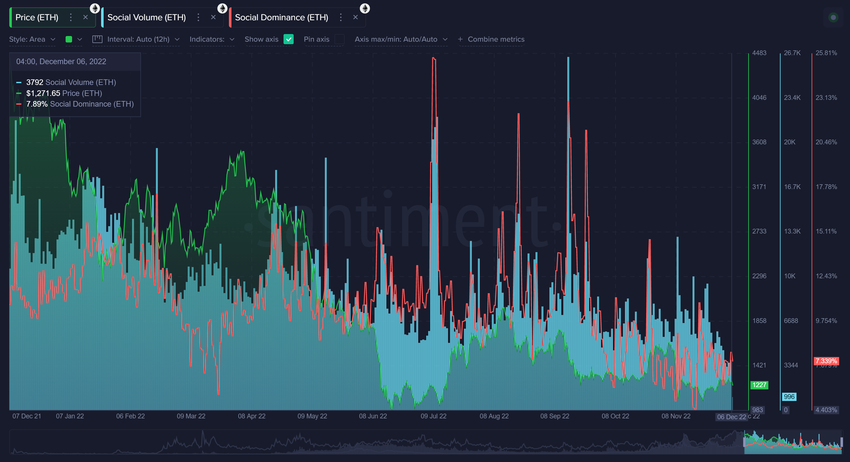Viewport: 850px width, 462px height.
Task: Expand the Style: Area dropdown
Action: coord(32,39)
